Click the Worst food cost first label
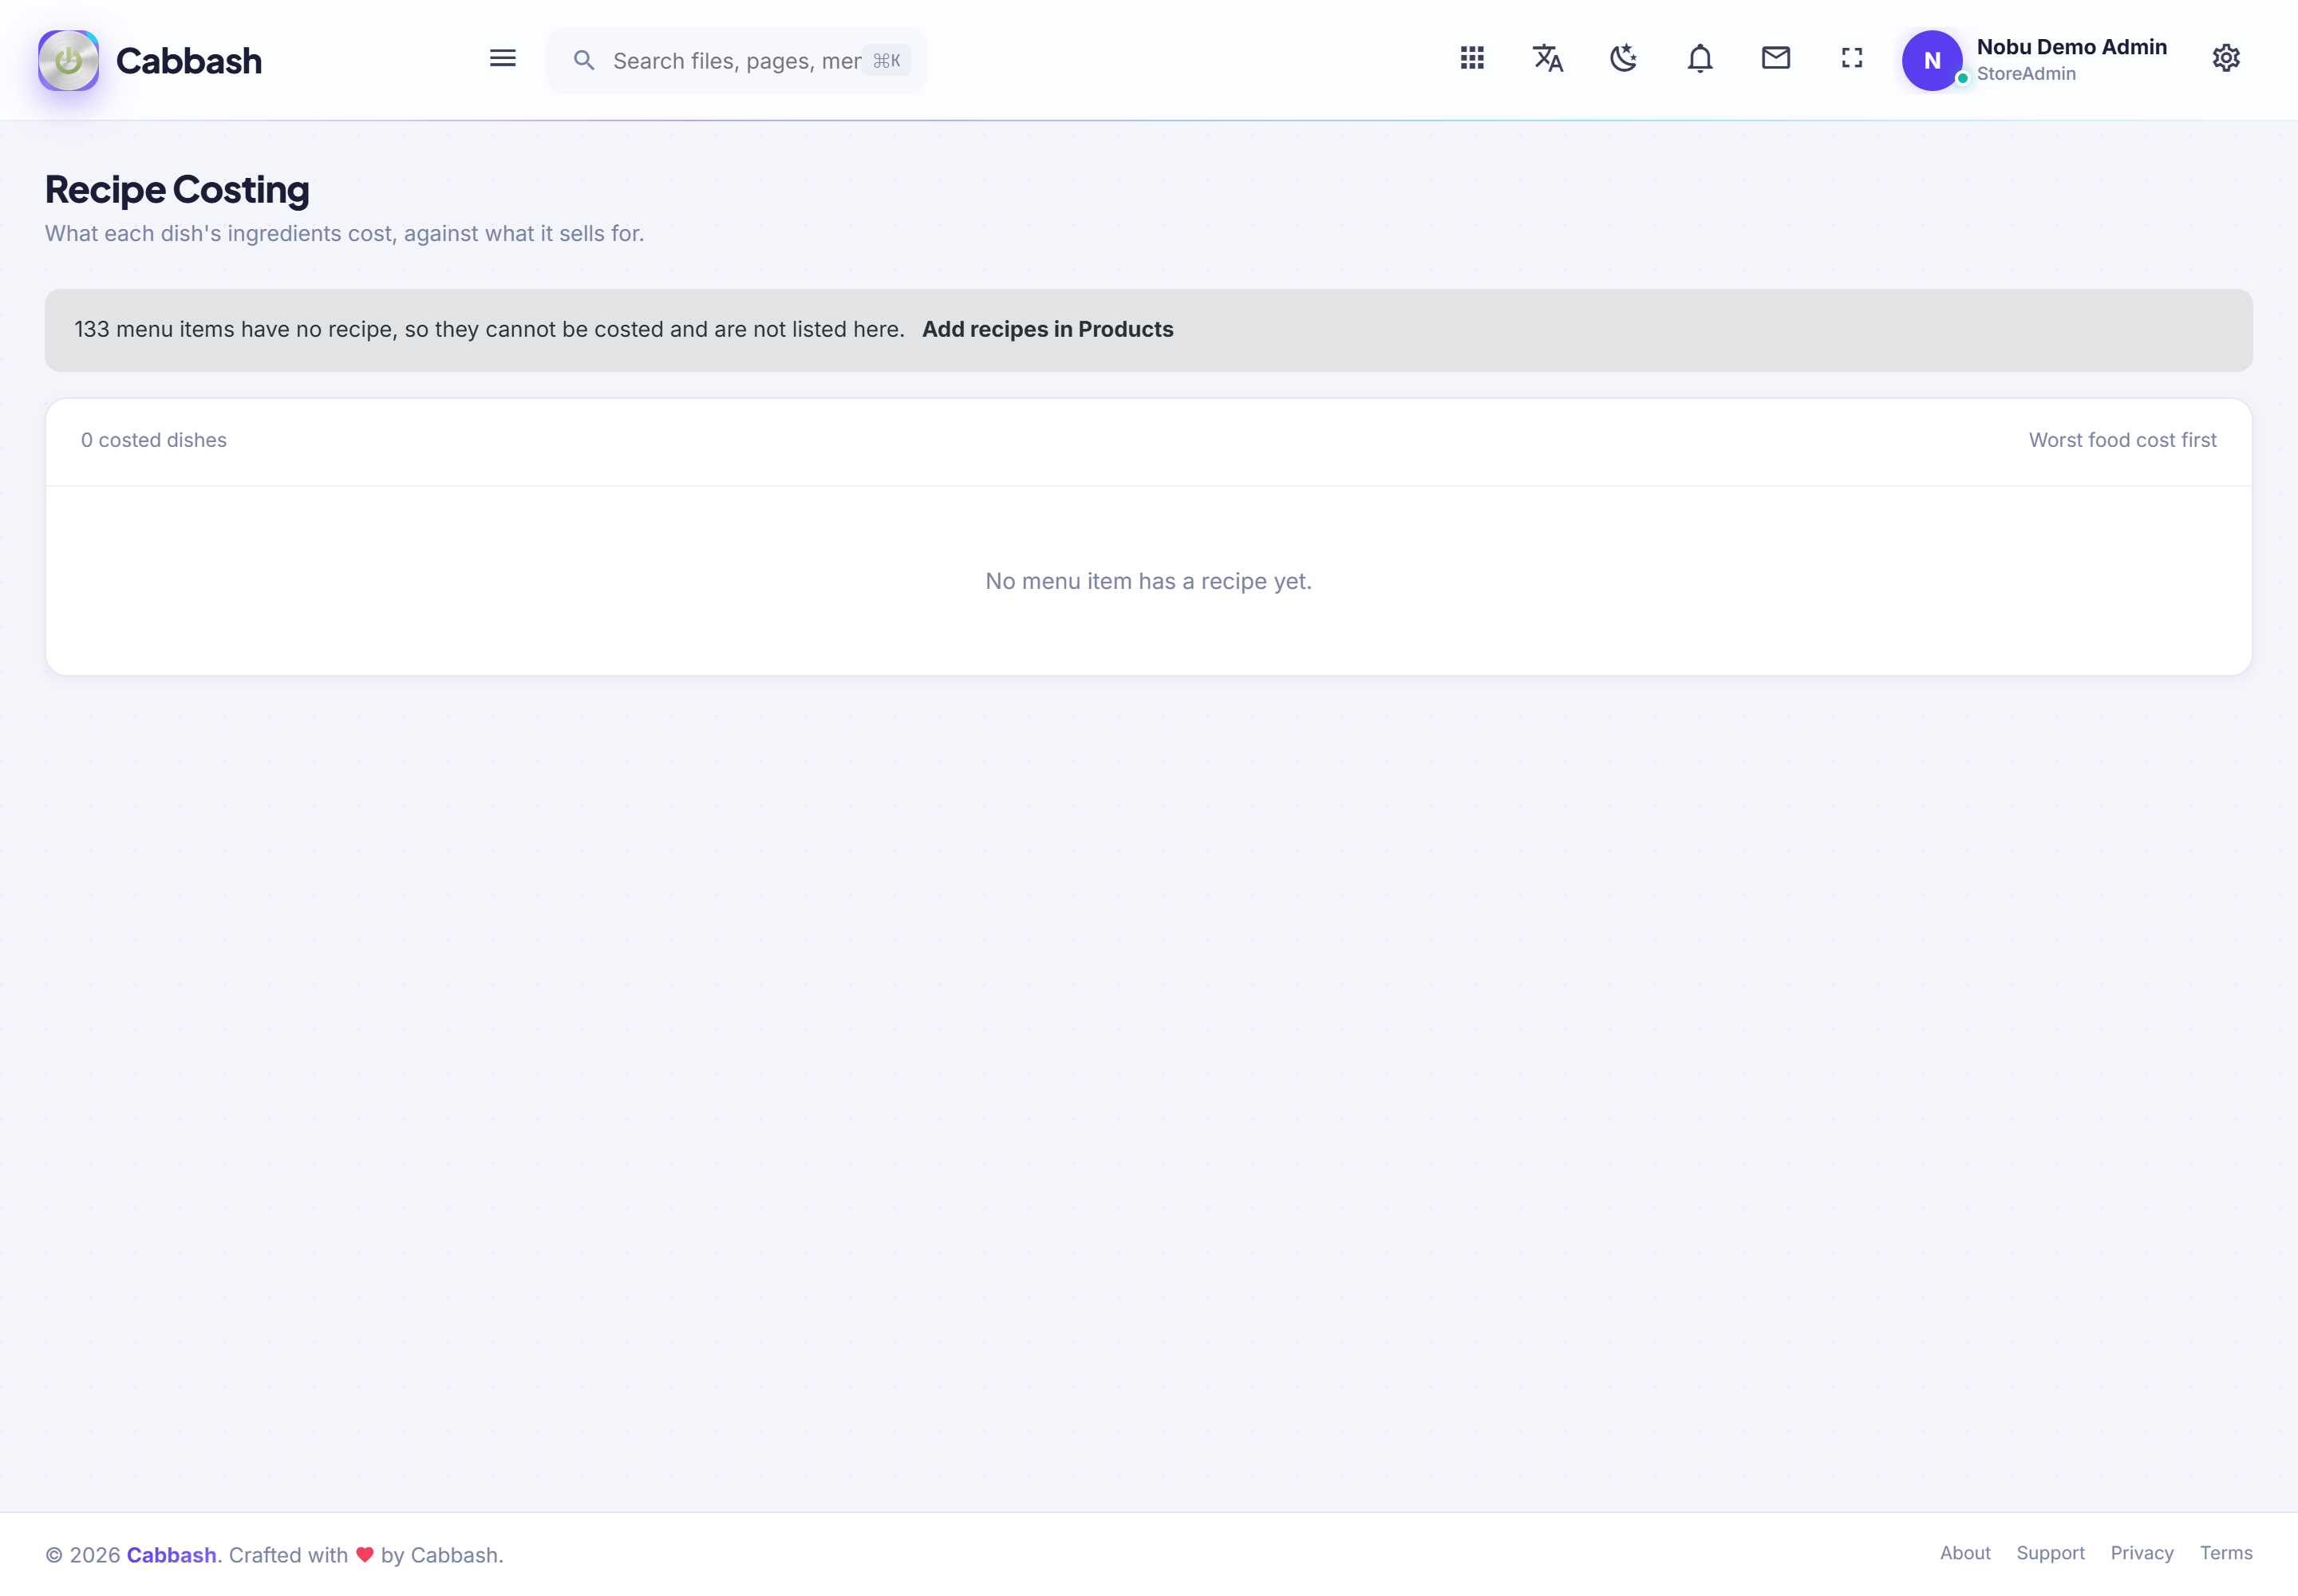2298x1596 pixels. pos(2123,440)
